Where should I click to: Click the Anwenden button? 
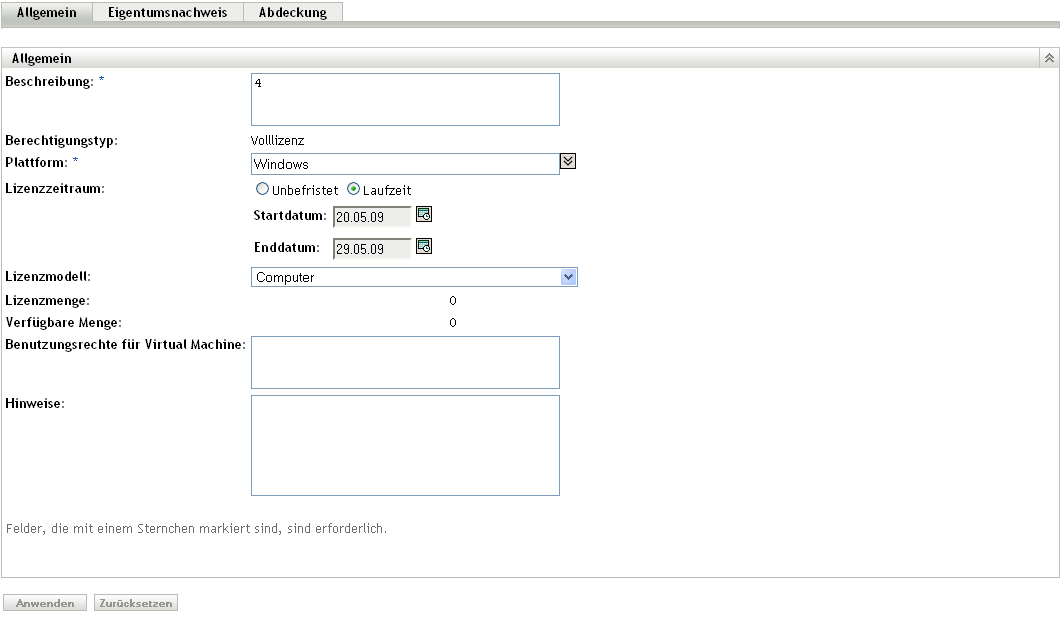click(45, 603)
